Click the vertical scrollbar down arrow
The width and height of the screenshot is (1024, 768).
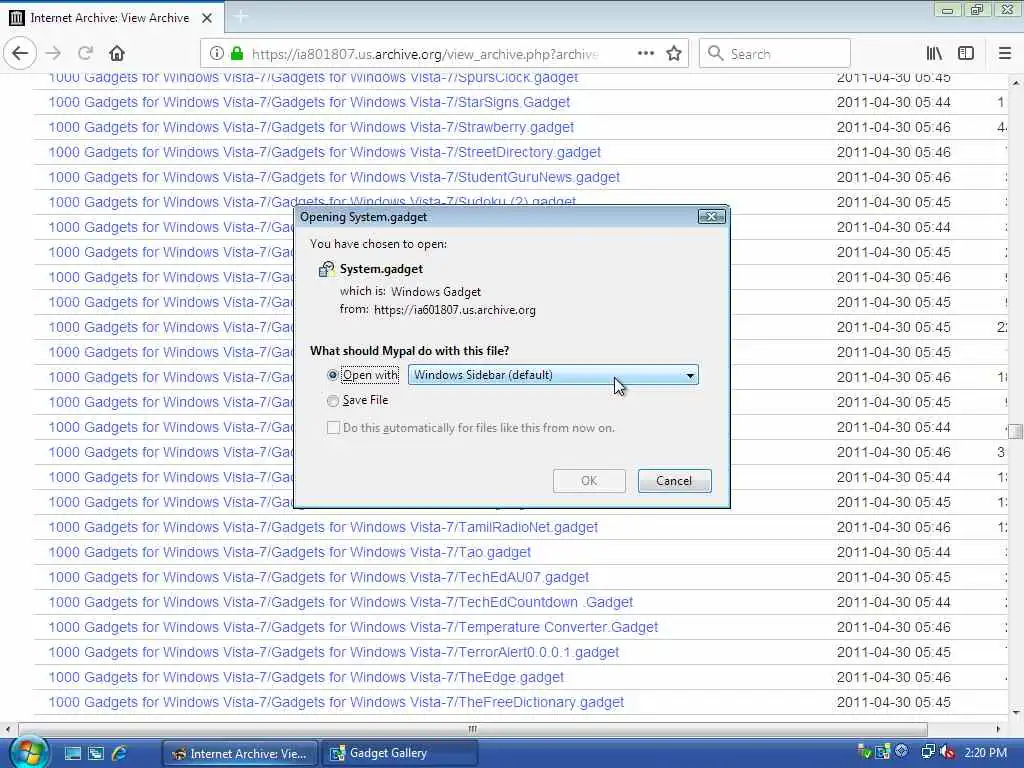pos(1016,712)
